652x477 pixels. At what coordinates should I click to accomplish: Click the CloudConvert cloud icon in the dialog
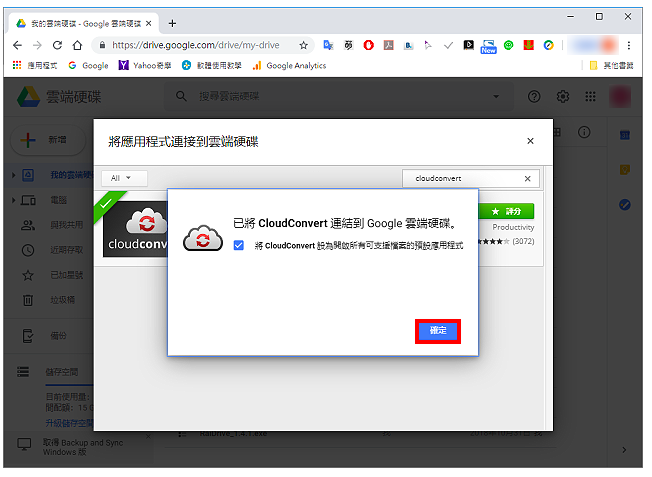[x=203, y=238]
